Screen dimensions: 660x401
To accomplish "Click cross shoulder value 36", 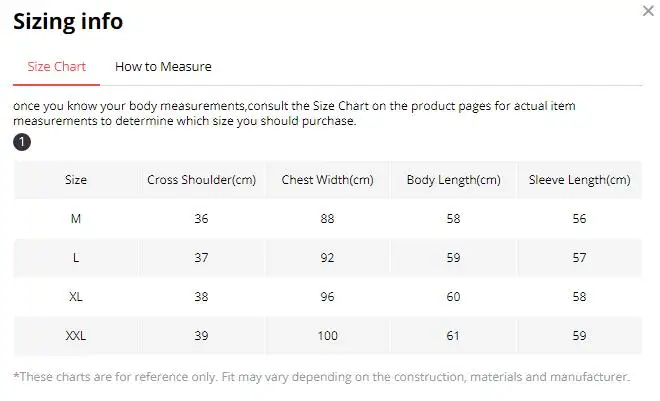I will (202, 219).
